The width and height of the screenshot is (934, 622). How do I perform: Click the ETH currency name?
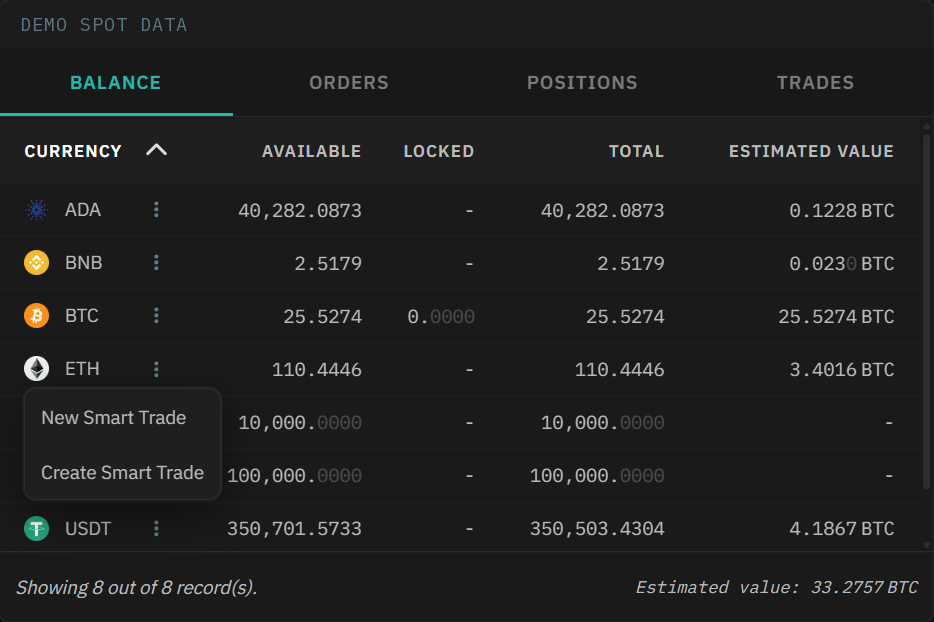pyautogui.click(x=82, y=369)
